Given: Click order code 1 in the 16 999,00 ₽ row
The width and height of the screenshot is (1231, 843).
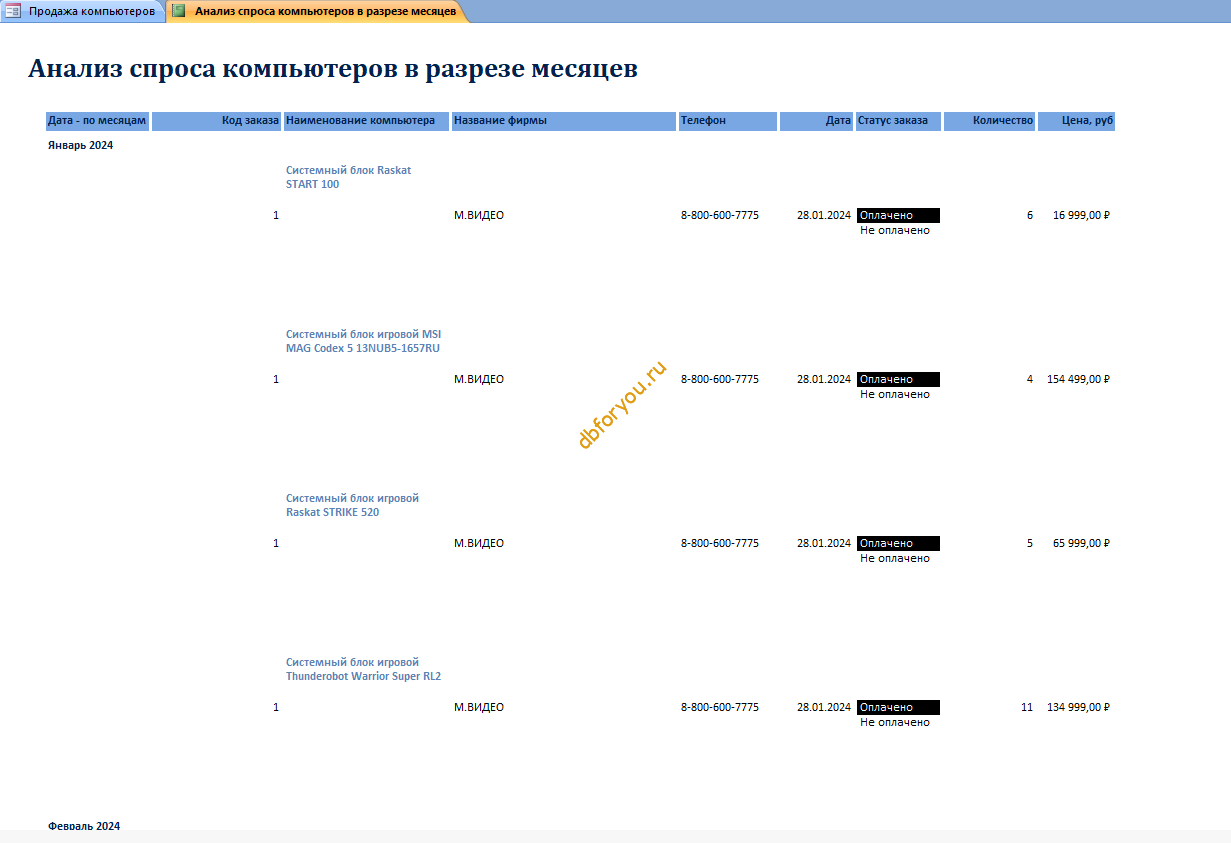Looking at the screenshot, I should click(276, 215).
